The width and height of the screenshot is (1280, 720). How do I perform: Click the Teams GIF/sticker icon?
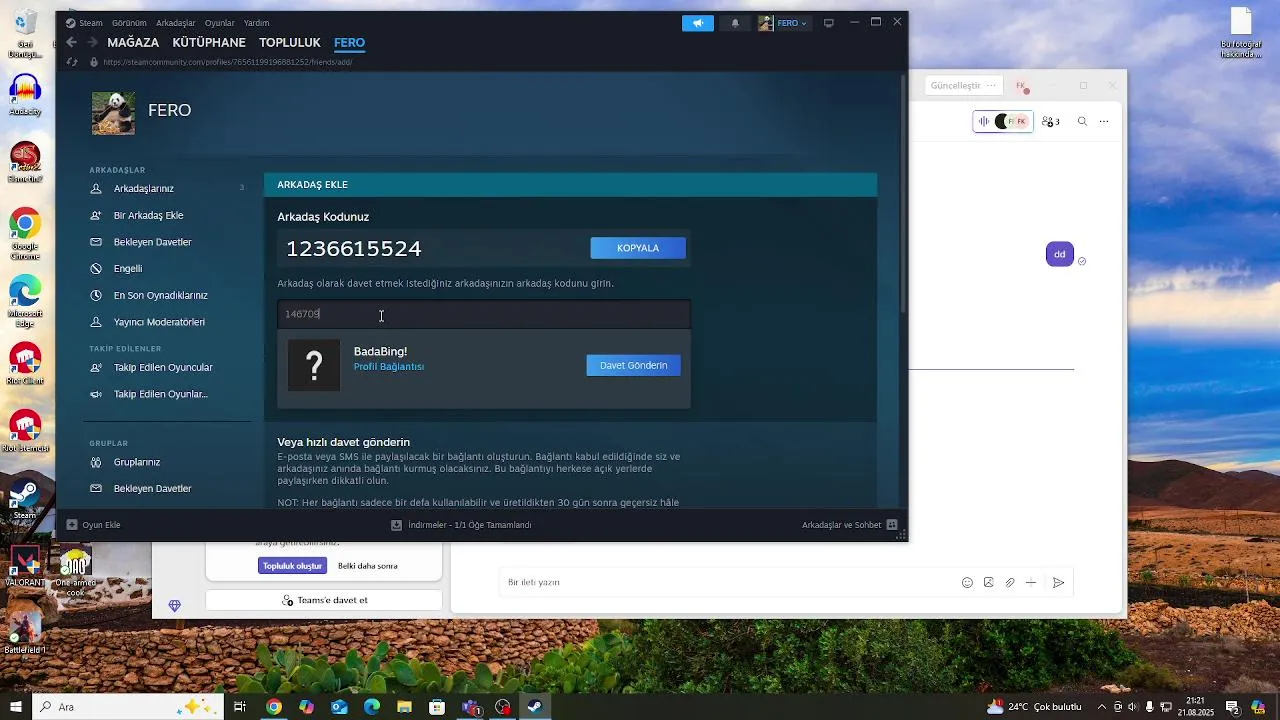click(988, 582)
